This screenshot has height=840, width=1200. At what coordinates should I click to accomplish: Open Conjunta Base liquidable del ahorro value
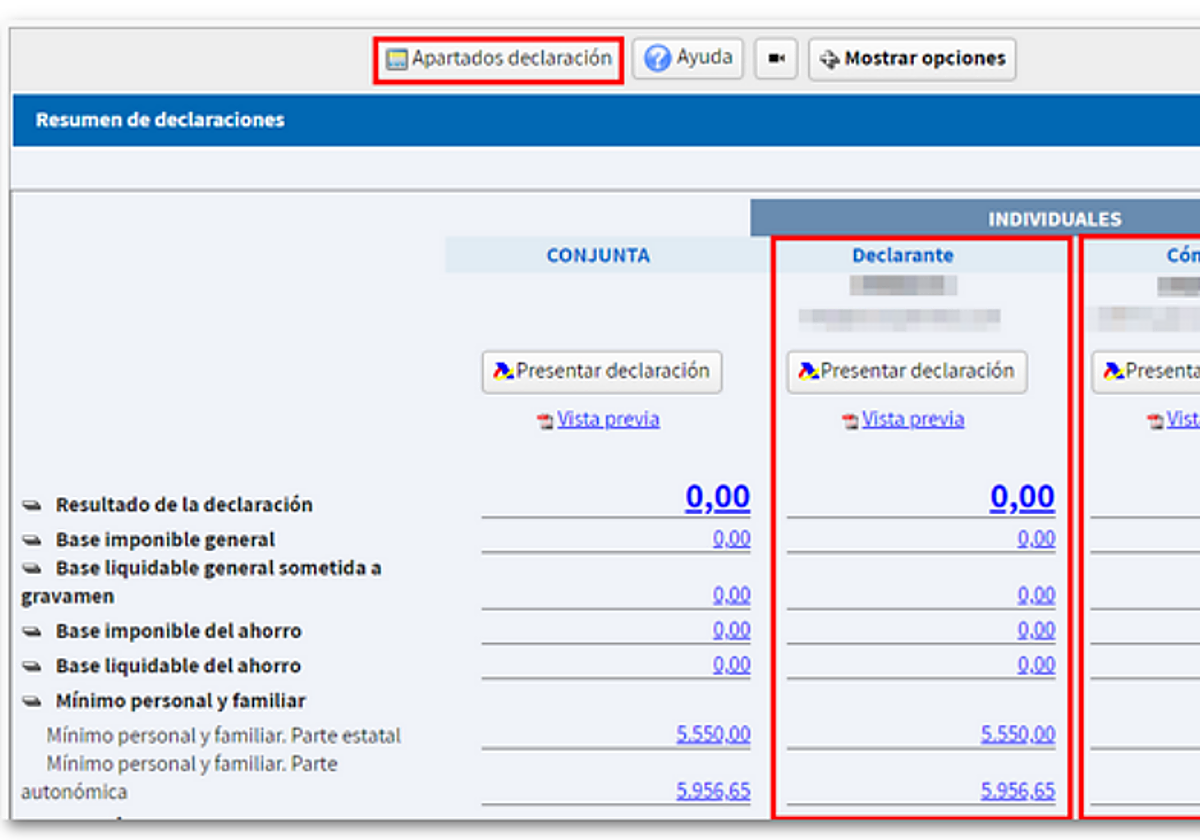[732, 665]
